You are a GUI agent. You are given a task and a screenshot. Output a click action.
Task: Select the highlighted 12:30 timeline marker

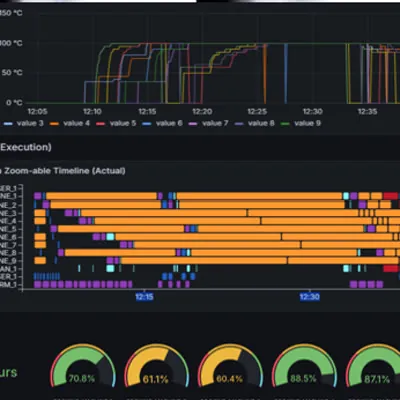309,297
